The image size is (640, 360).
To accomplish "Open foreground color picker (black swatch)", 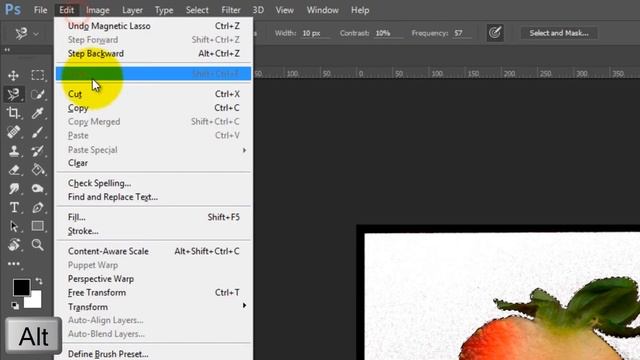I will coord(21,287).
